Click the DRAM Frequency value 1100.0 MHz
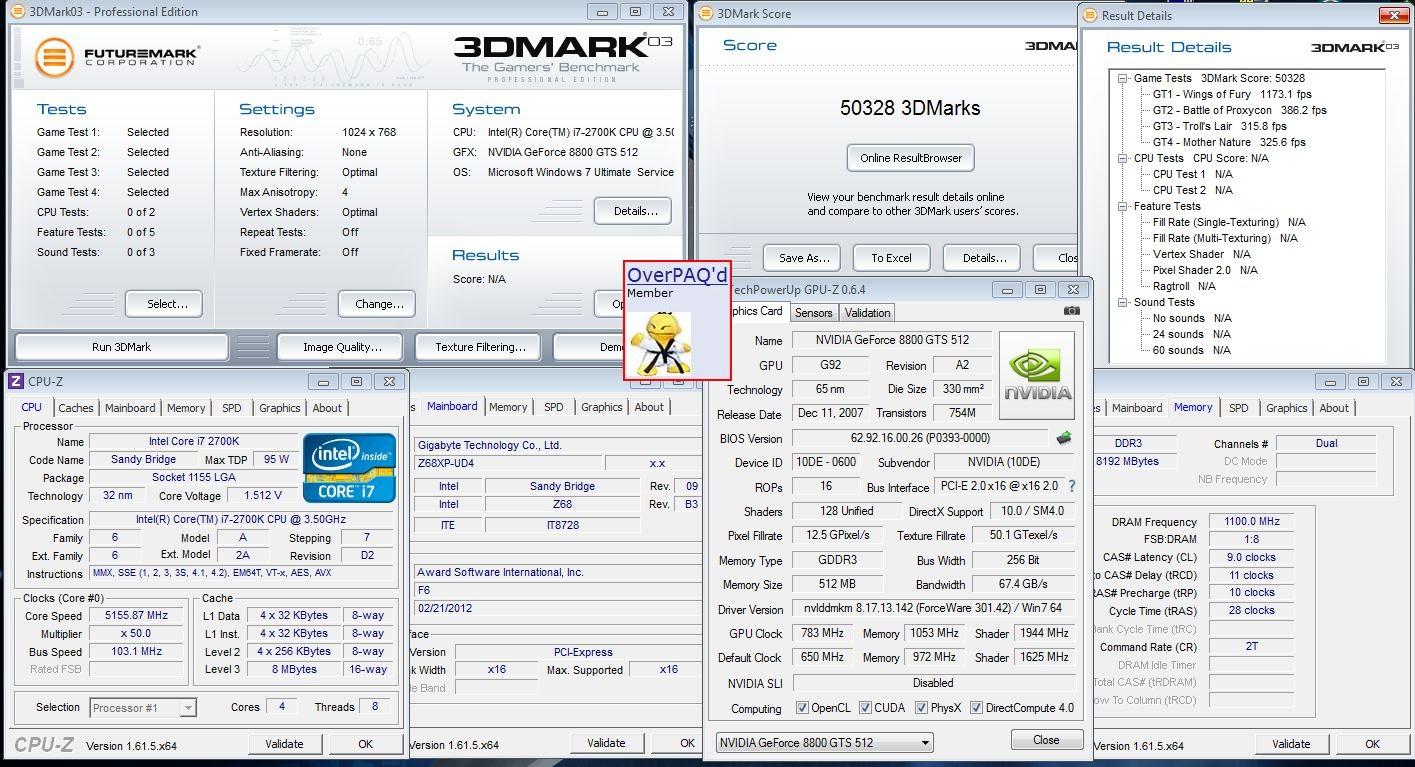 click(1251, 522)
